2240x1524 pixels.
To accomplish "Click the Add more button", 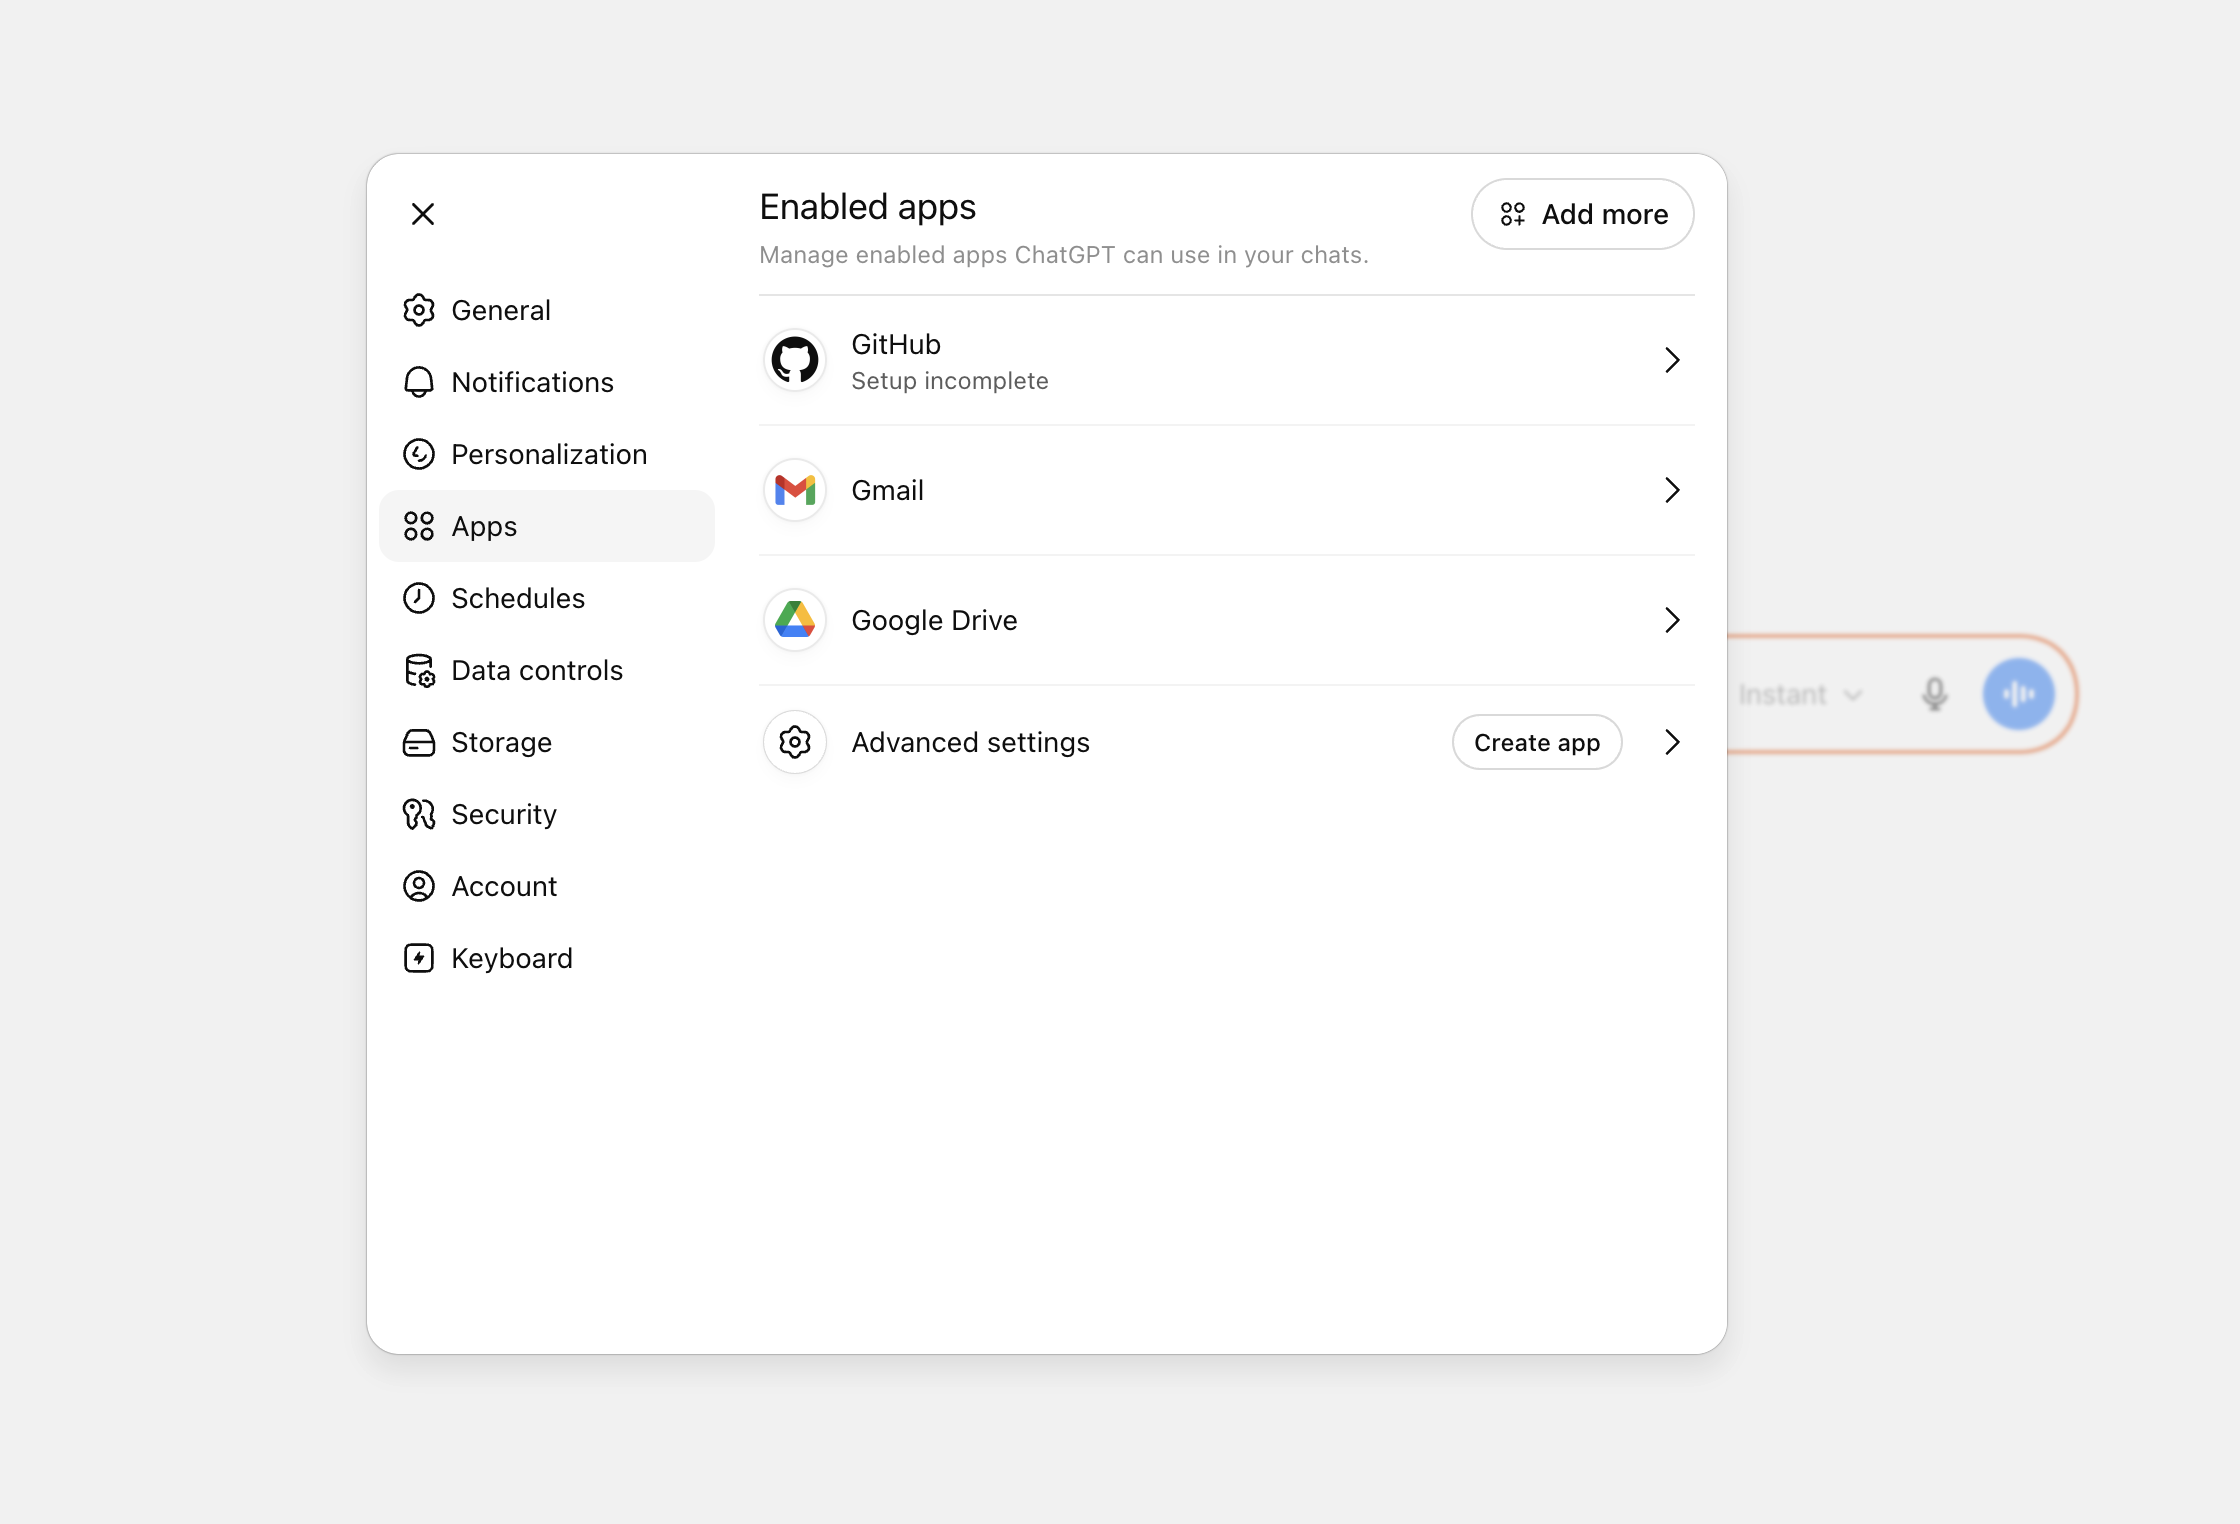I will pos(1582,214).
